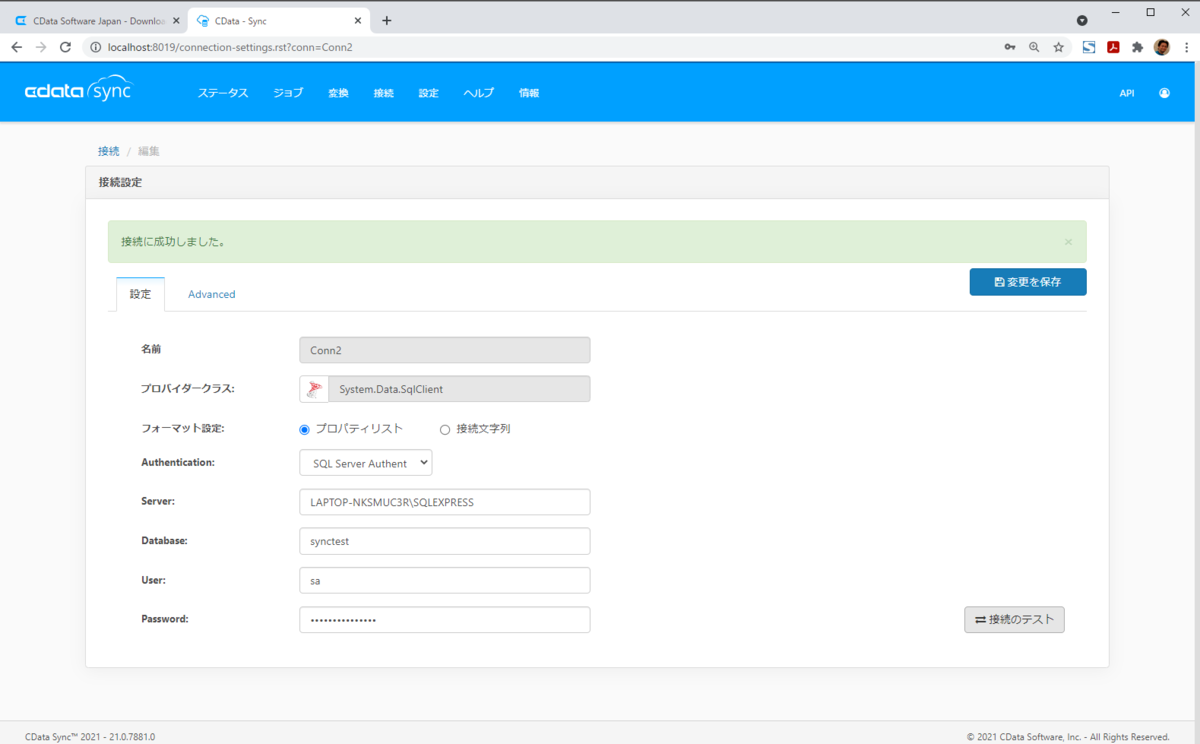Dismiss the connection success message

[x=1068, y=242]
